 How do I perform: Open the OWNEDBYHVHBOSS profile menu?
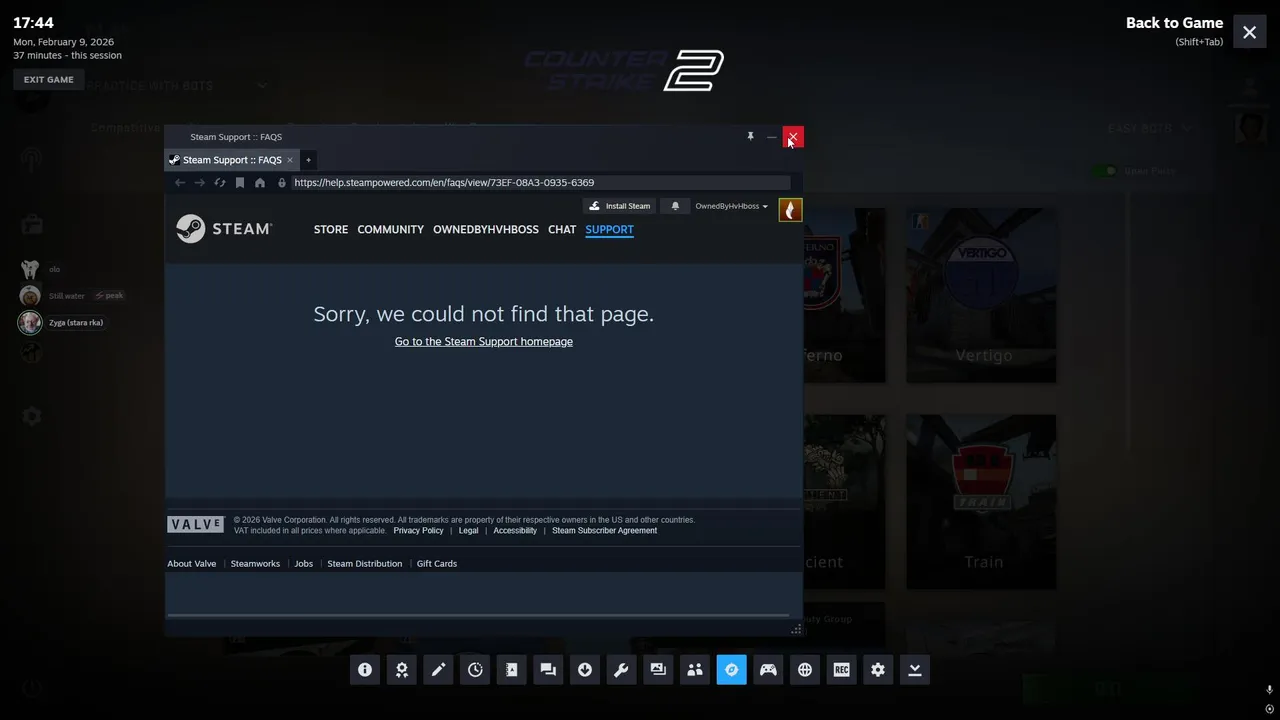[486, 229]
